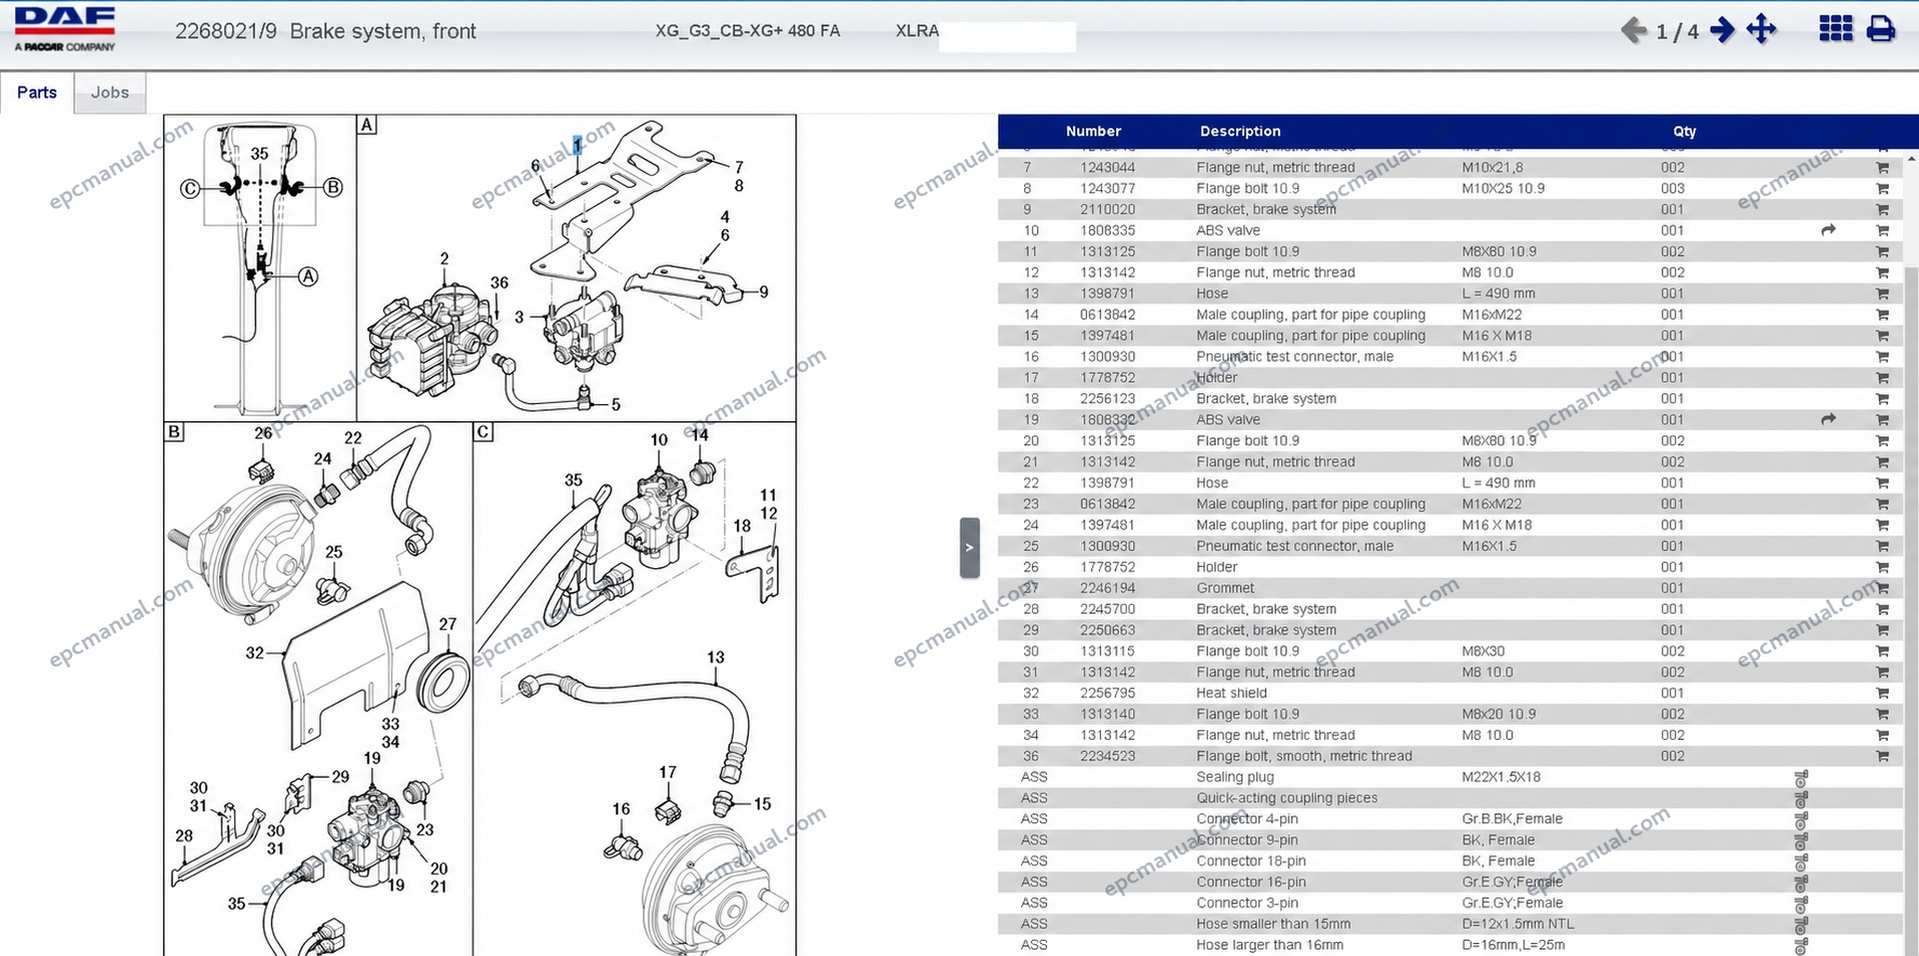Click the DAF logo
This screenshot has width=1919, height=956.
[65, 28]
